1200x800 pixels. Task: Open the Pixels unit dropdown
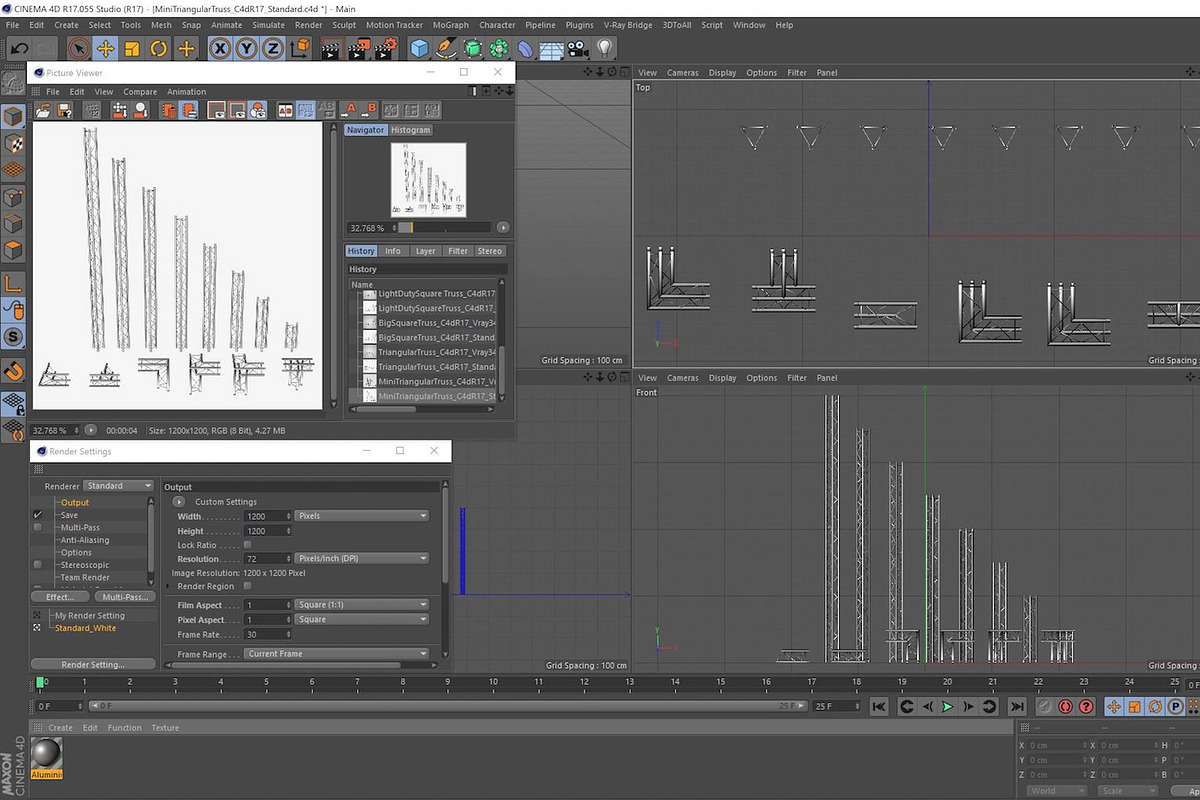pyautogui.click(x=362, y=516)
